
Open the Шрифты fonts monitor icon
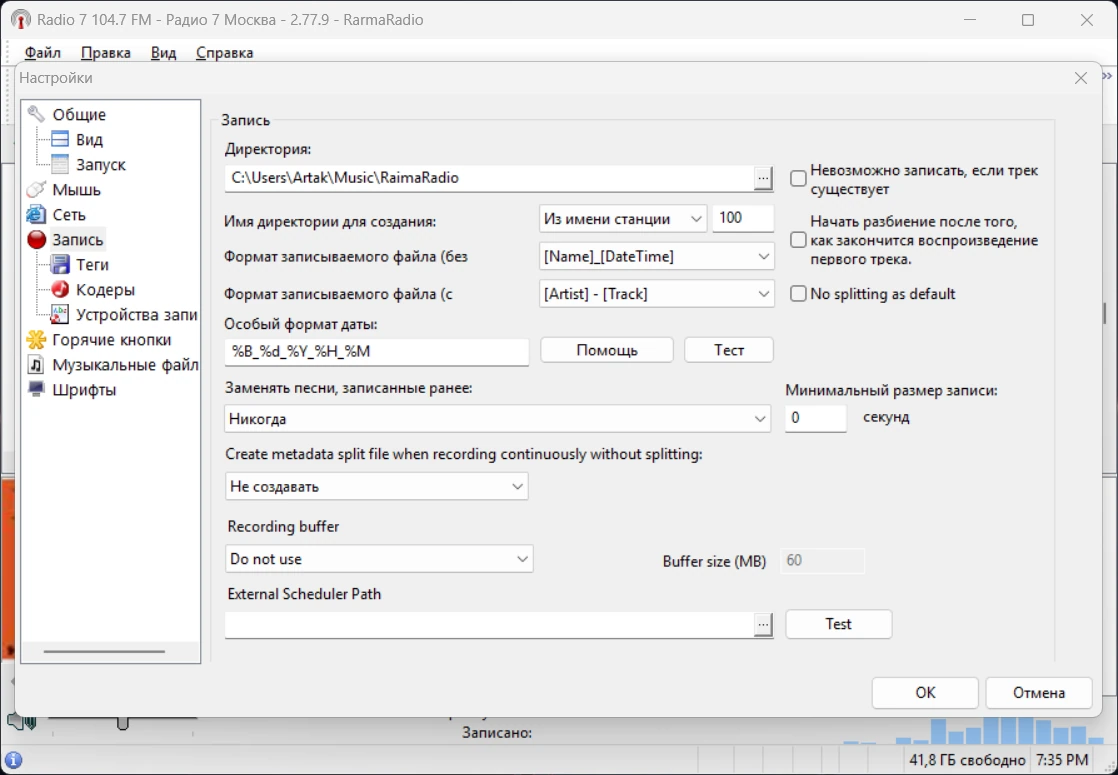pyautogui.click(x=36, y=389)
